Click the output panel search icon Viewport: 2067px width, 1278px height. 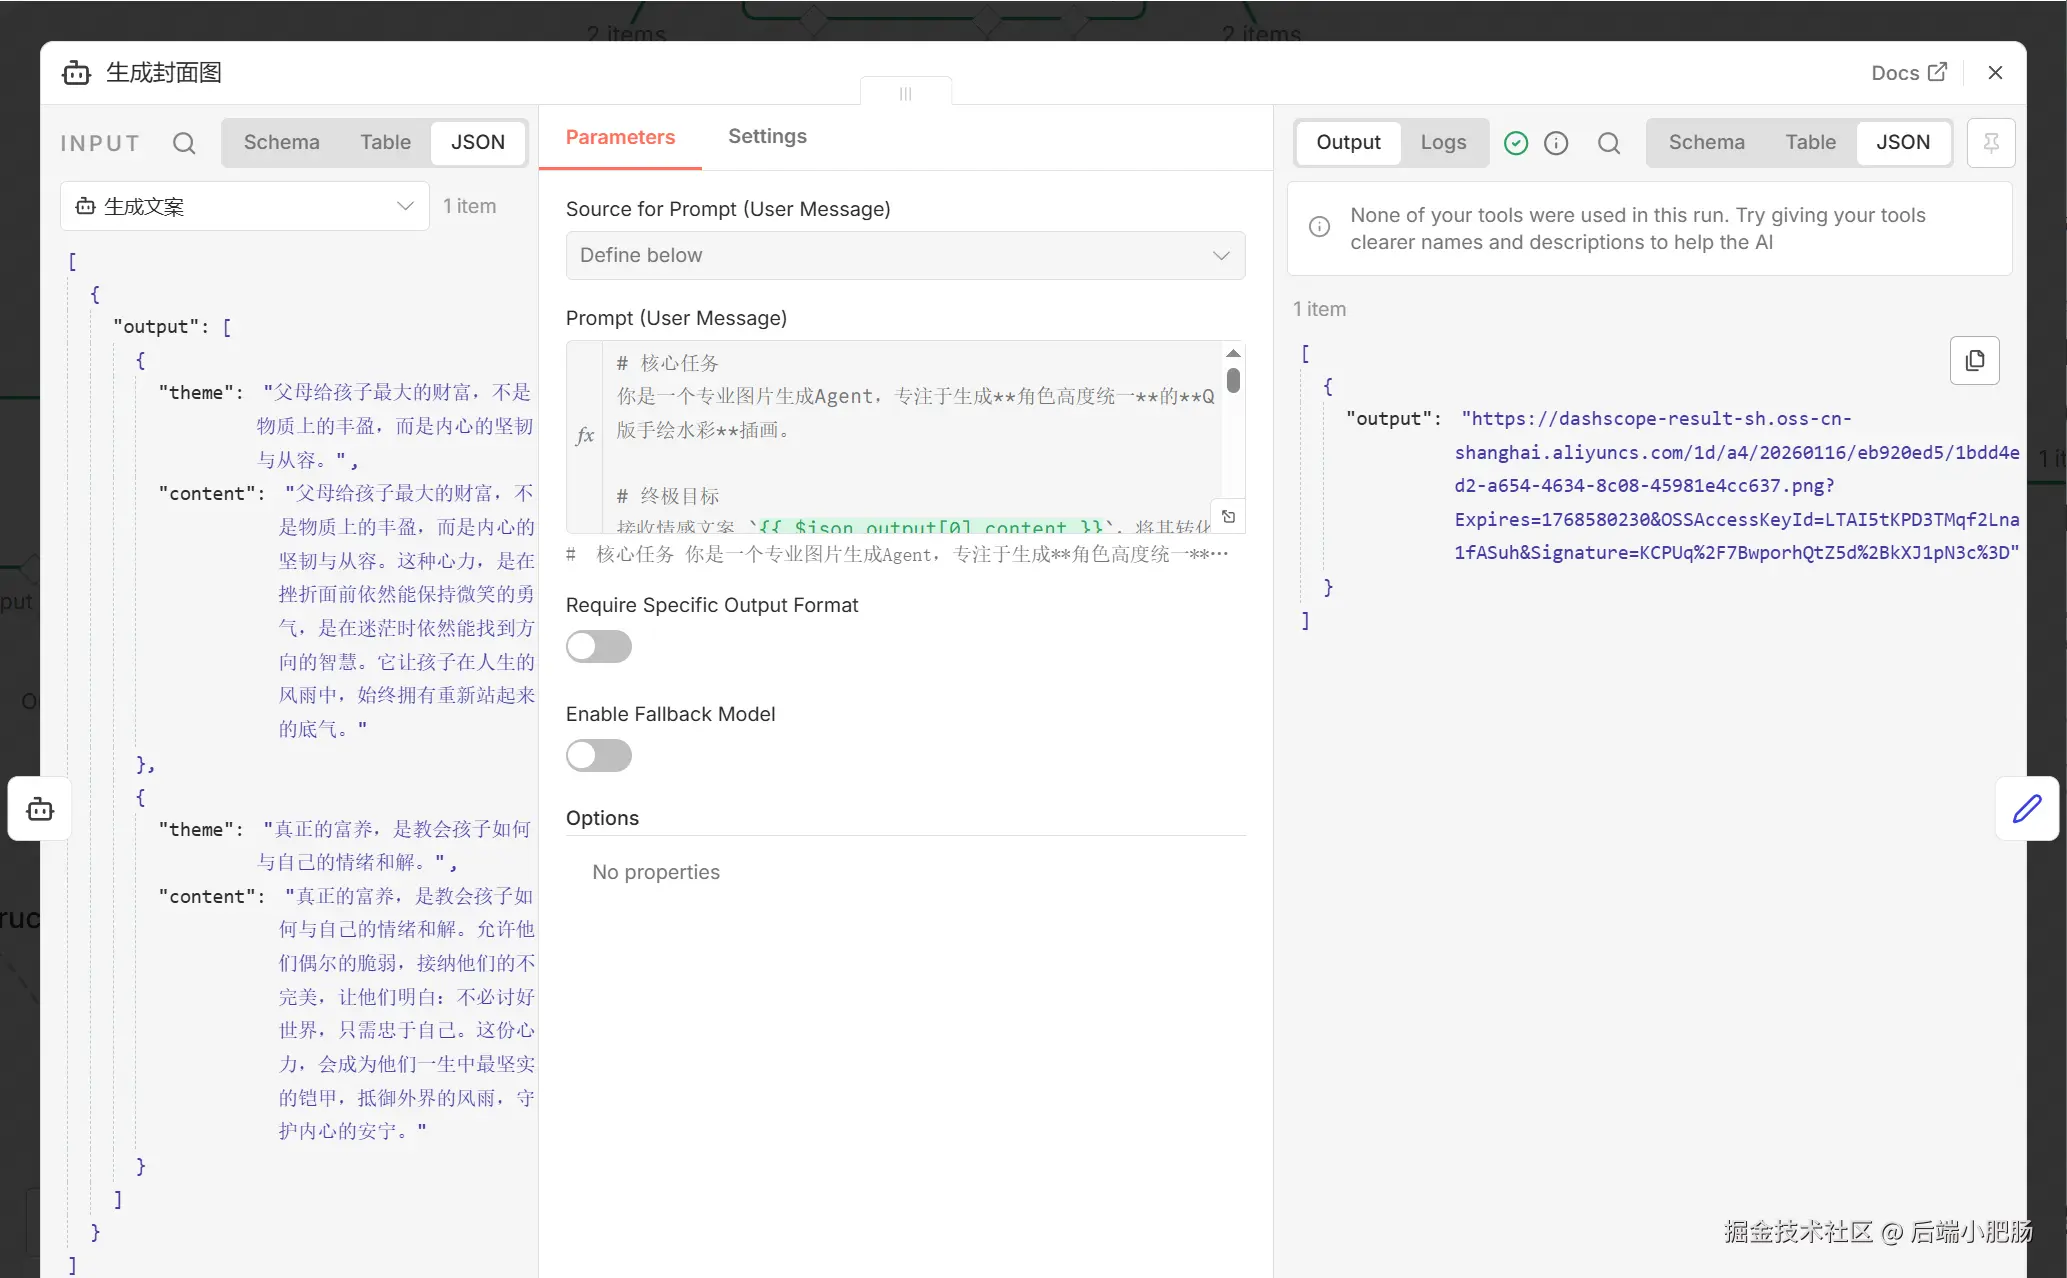(1608, 143)
